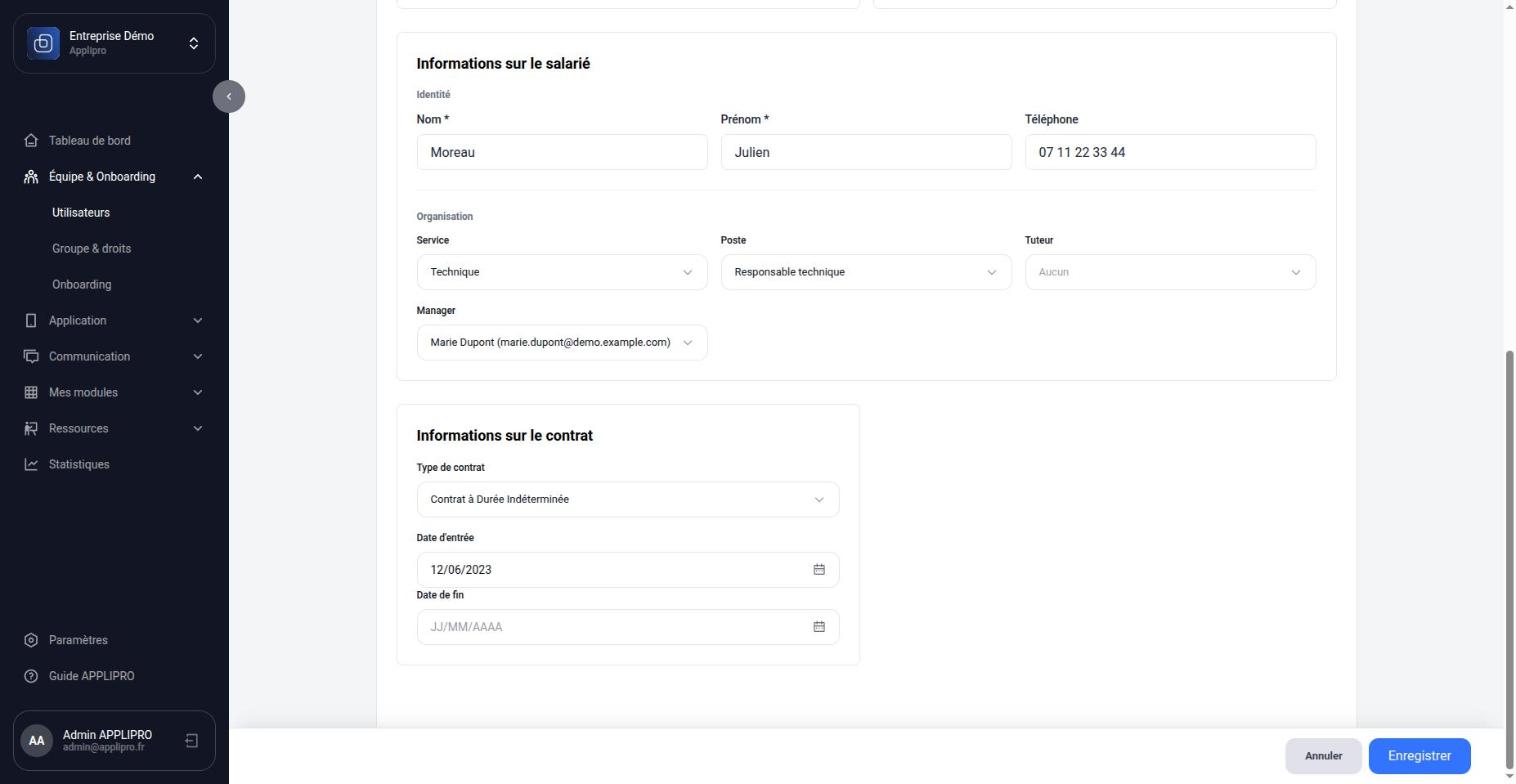Open the Tuteur dropdown showing Aucun

tap(1170, 272)
